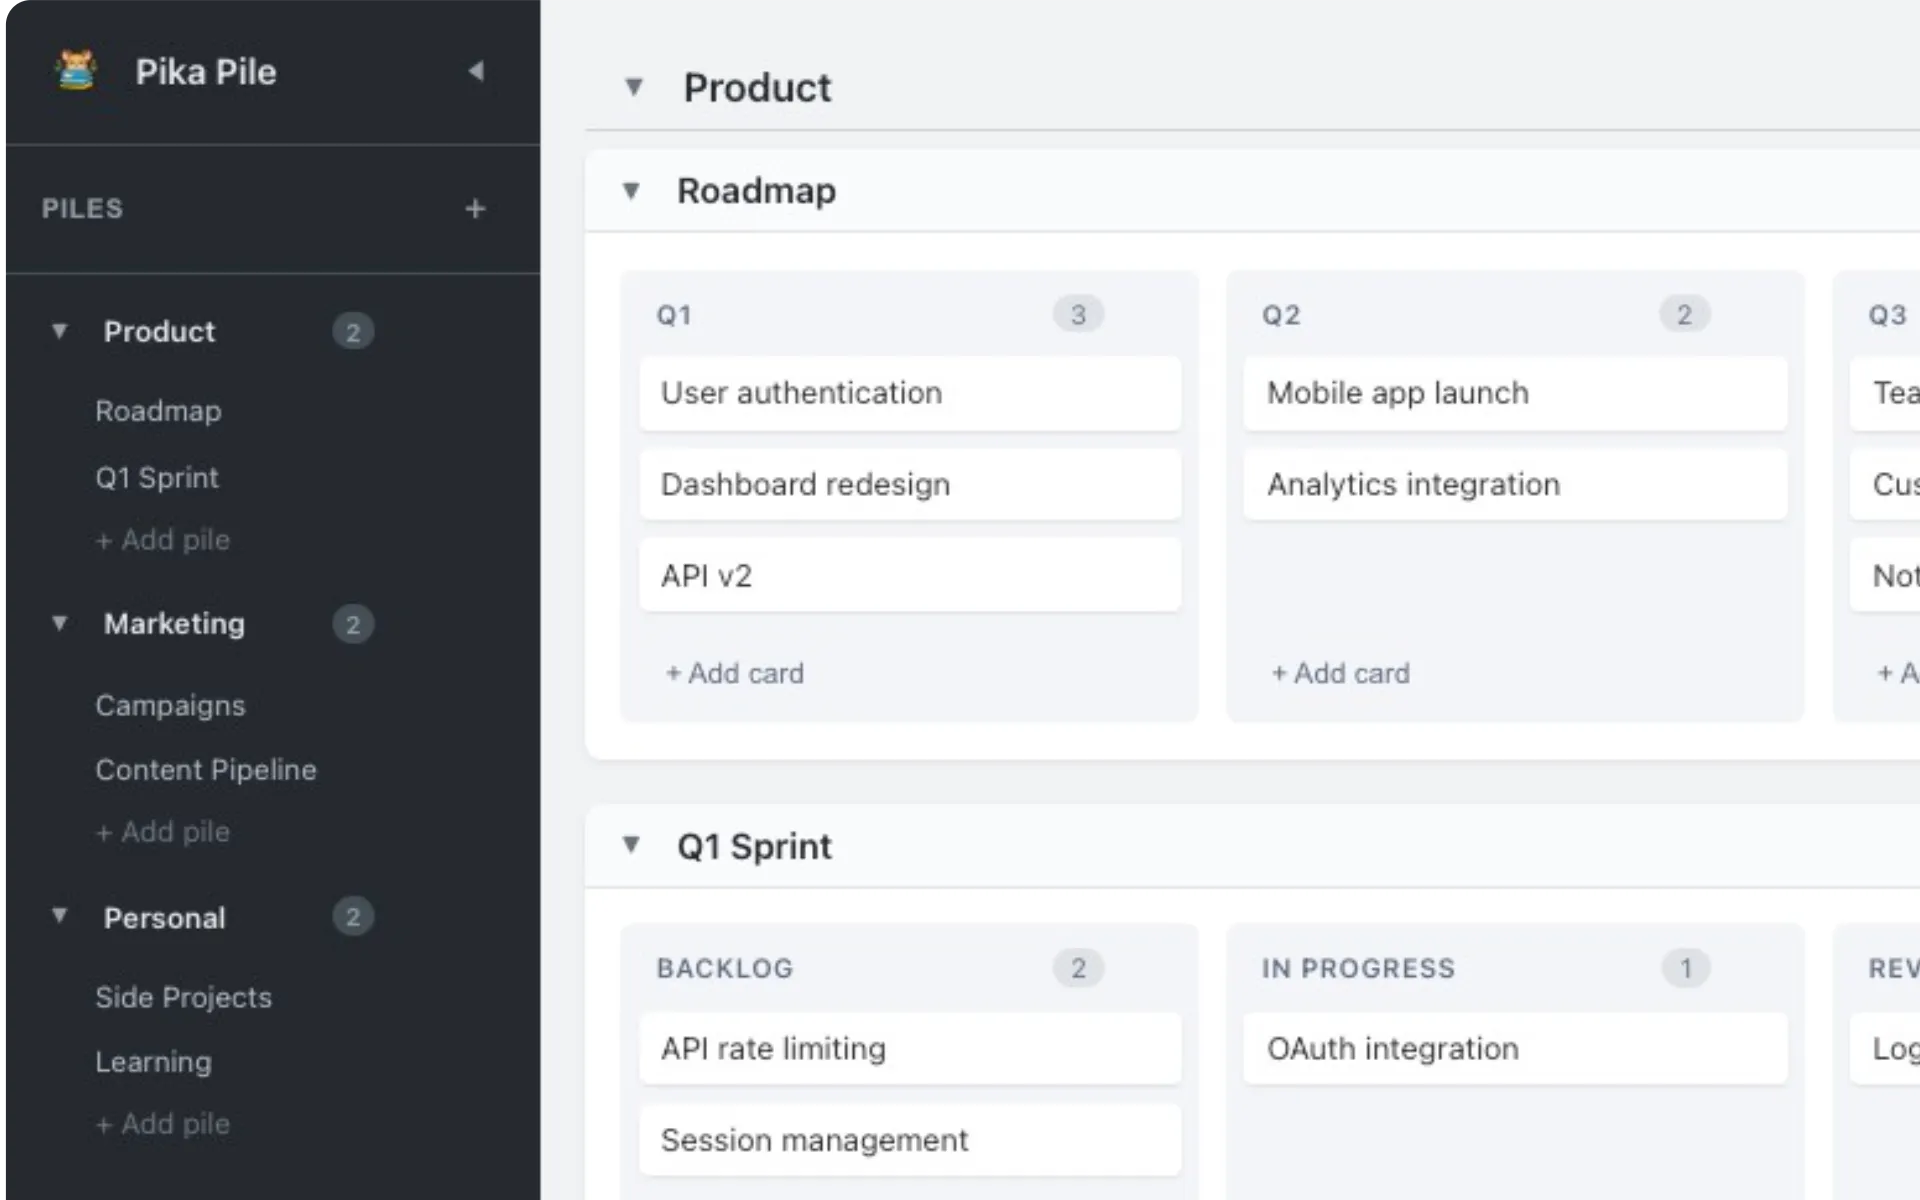Open the Content Pipeline board
Image resolution: width=1920 pixels, height=1200 pixels.
205,769
